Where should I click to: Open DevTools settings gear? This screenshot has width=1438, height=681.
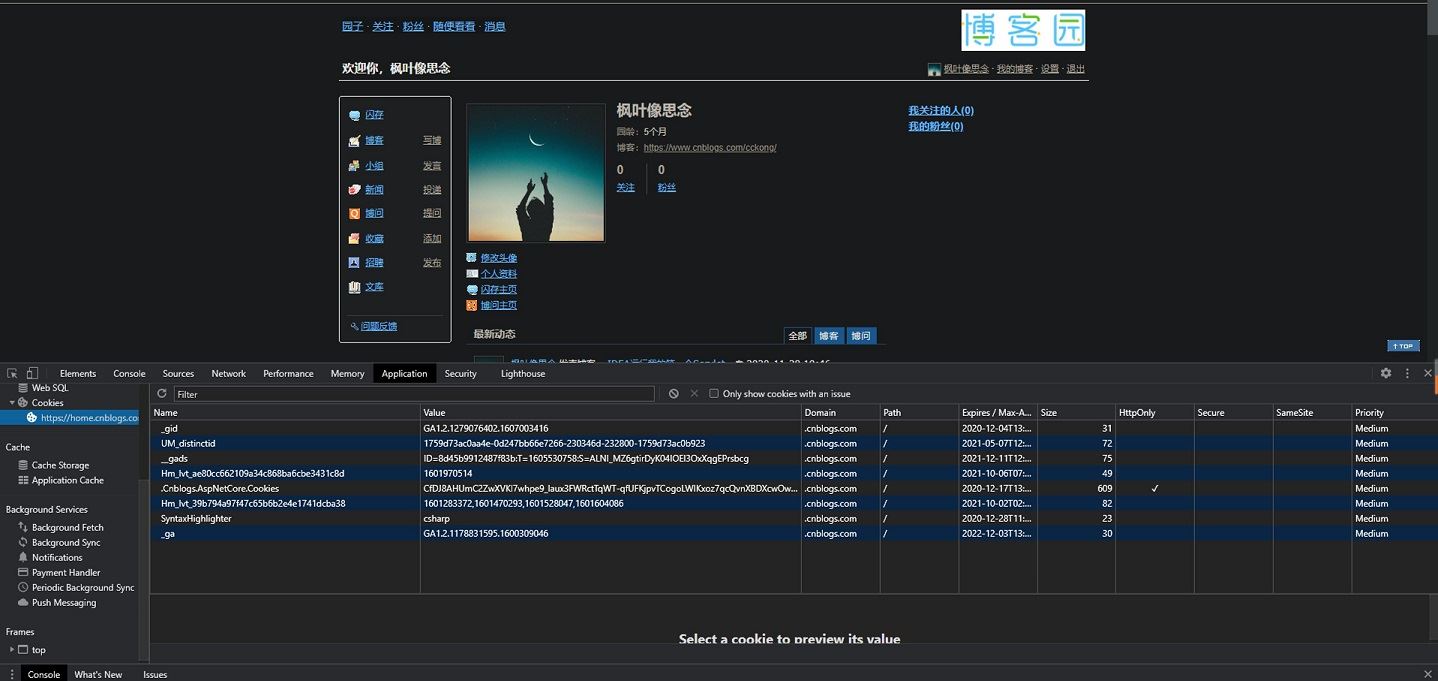[x=1385, y=372]
